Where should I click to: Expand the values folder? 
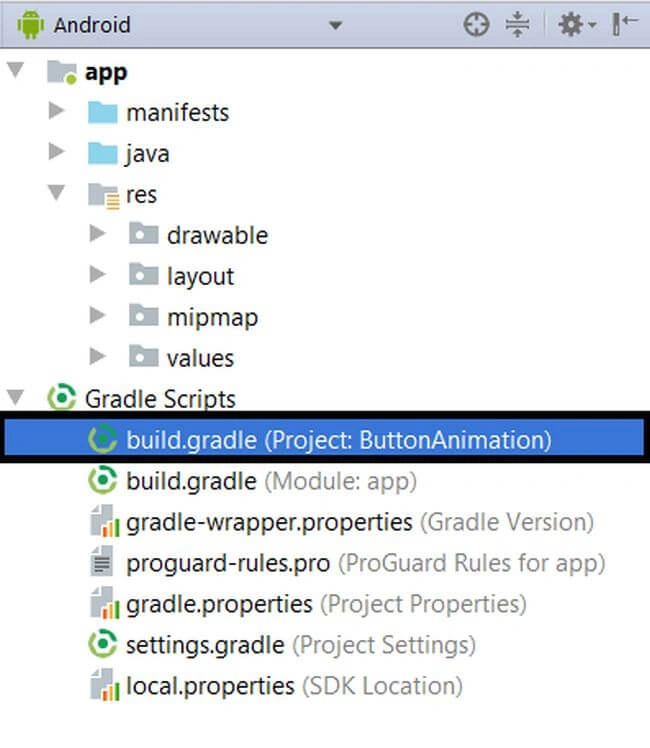pyautogui.click(x=98, y=356)
